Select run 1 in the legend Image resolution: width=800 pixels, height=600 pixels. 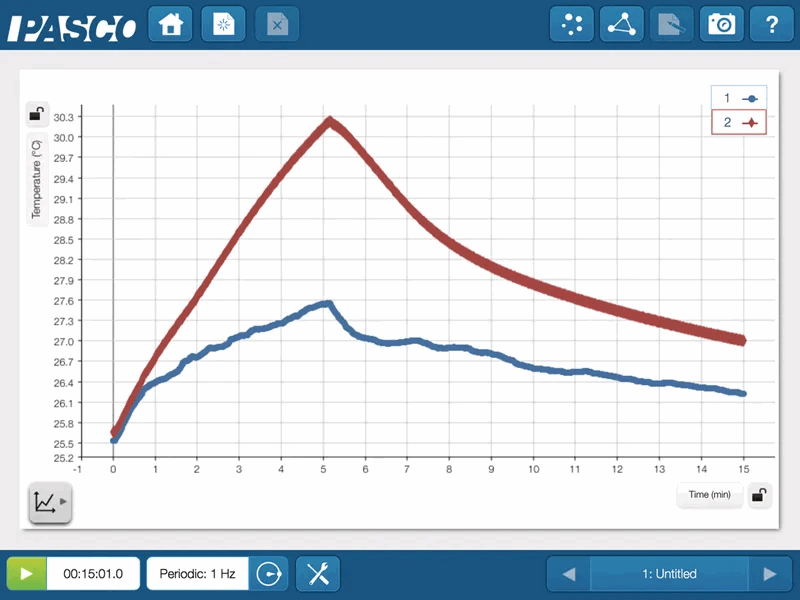[x=738, y=98]
